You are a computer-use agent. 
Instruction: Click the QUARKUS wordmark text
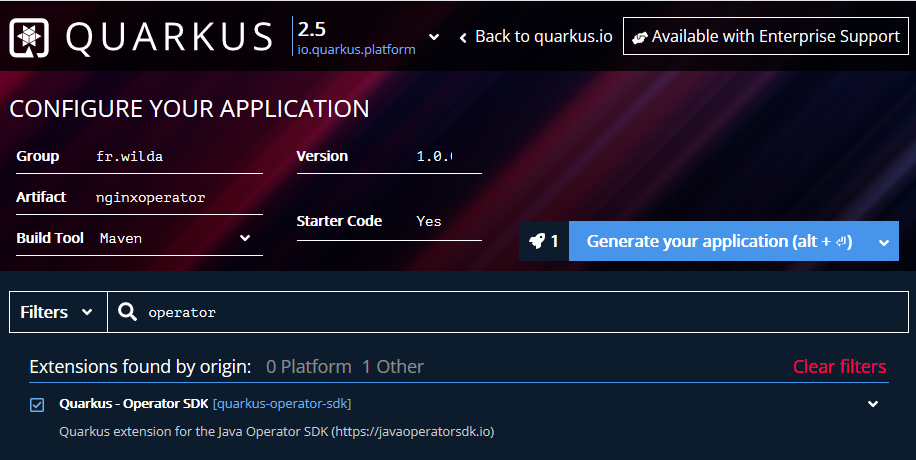169,37
